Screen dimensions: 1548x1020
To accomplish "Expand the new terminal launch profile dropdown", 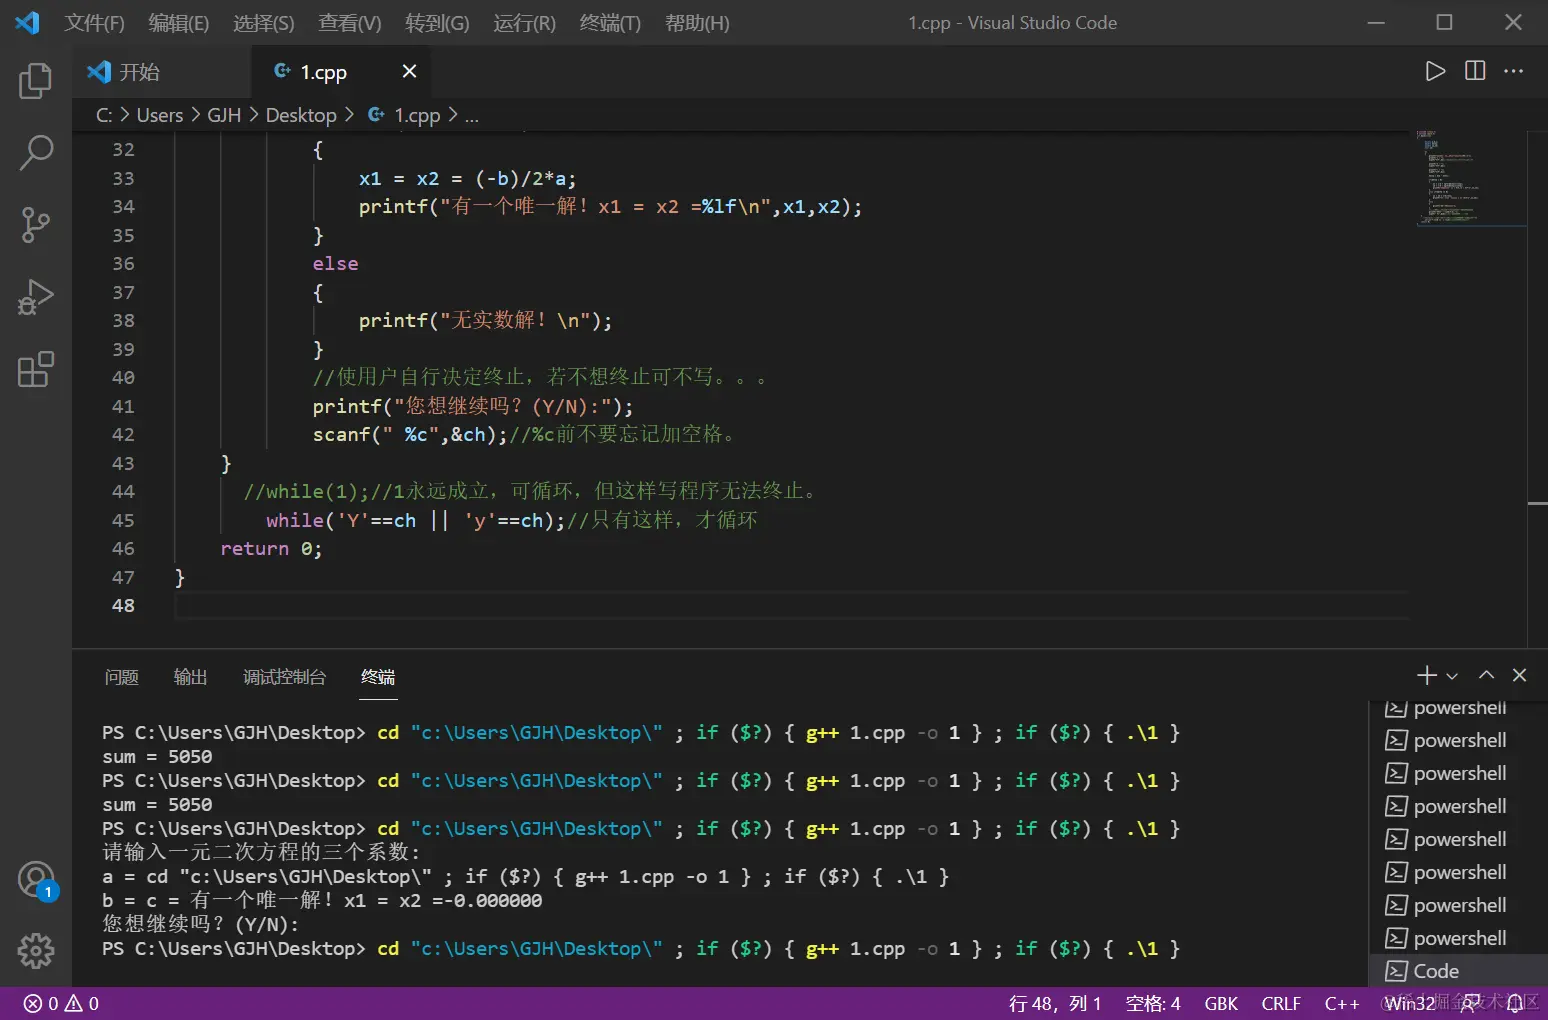I will (1452, 677).
